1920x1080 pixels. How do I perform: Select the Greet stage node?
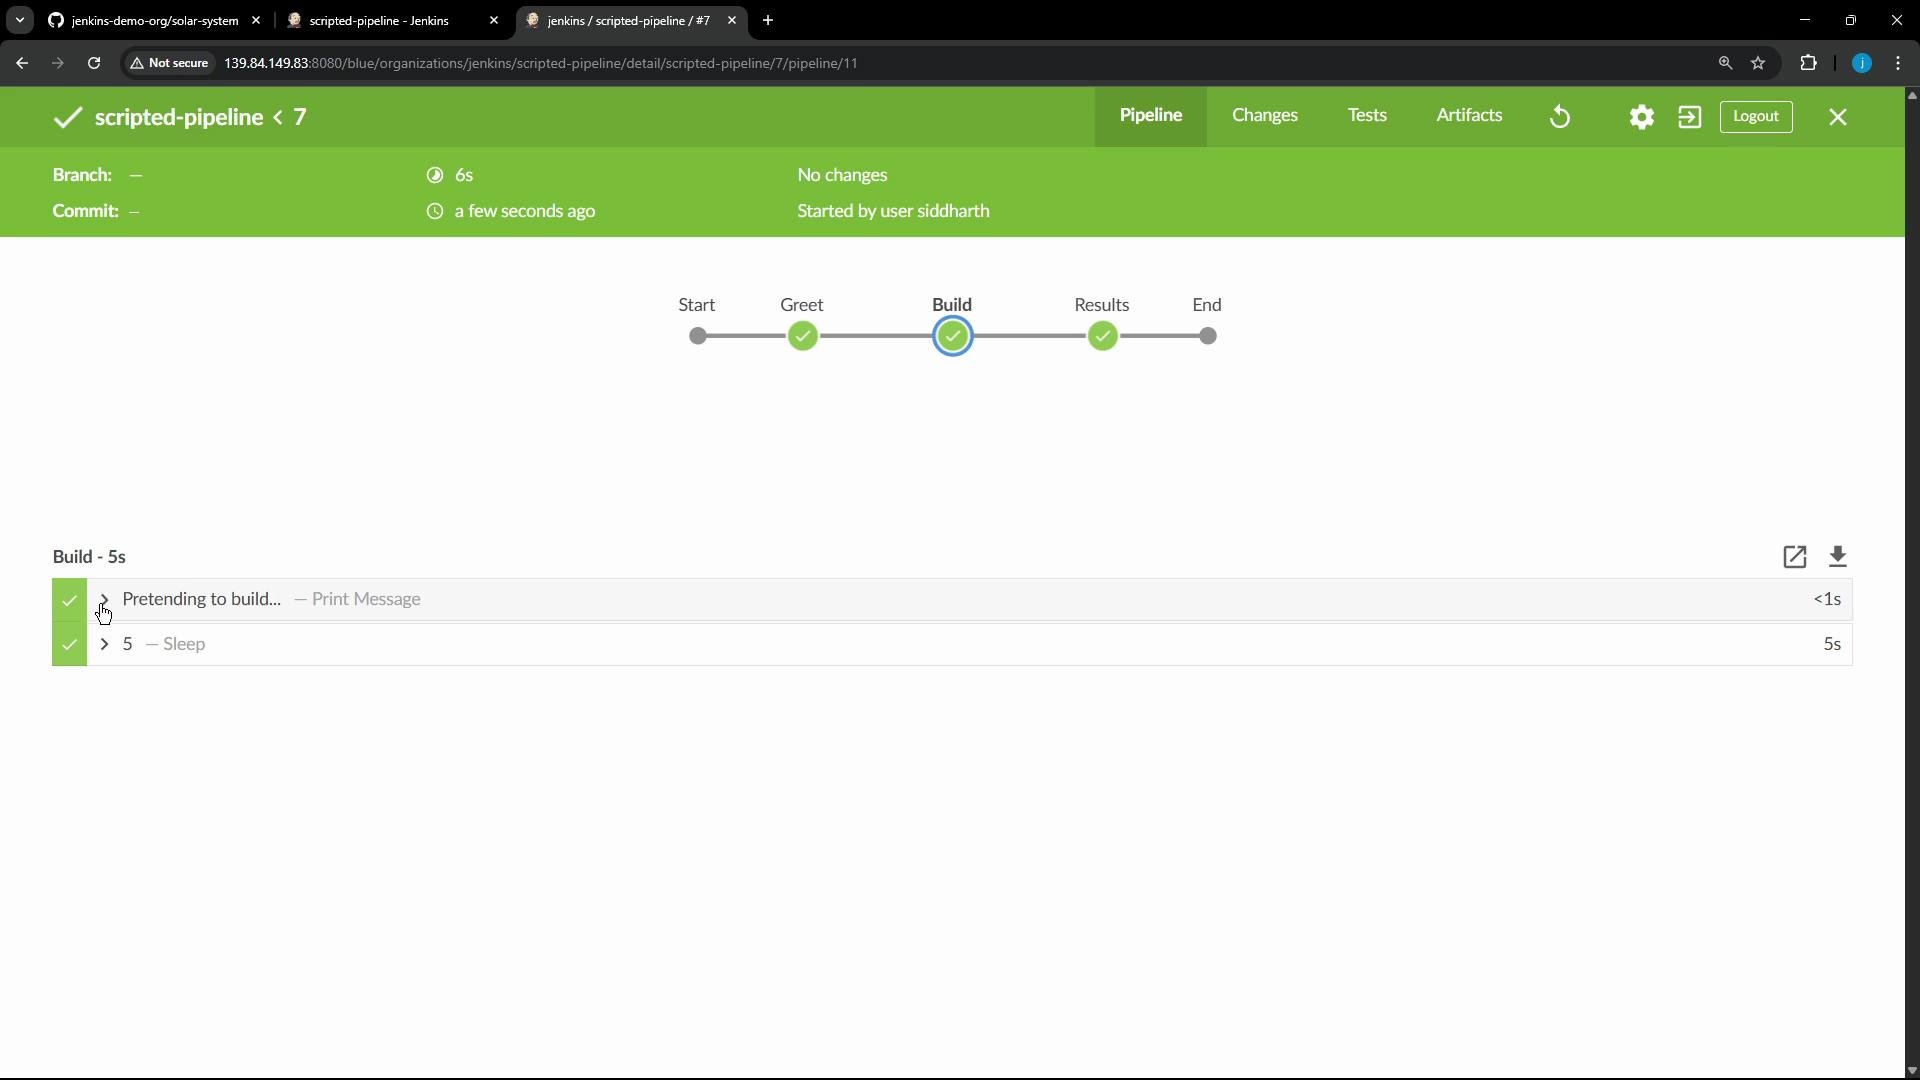[x=802, y=337]
